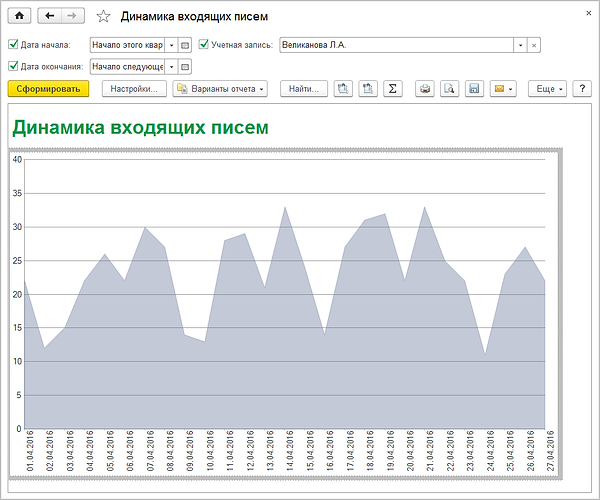Viewport: 600px width, 500px height.
Task: Open print preview icon
Action: pos(449,89)
